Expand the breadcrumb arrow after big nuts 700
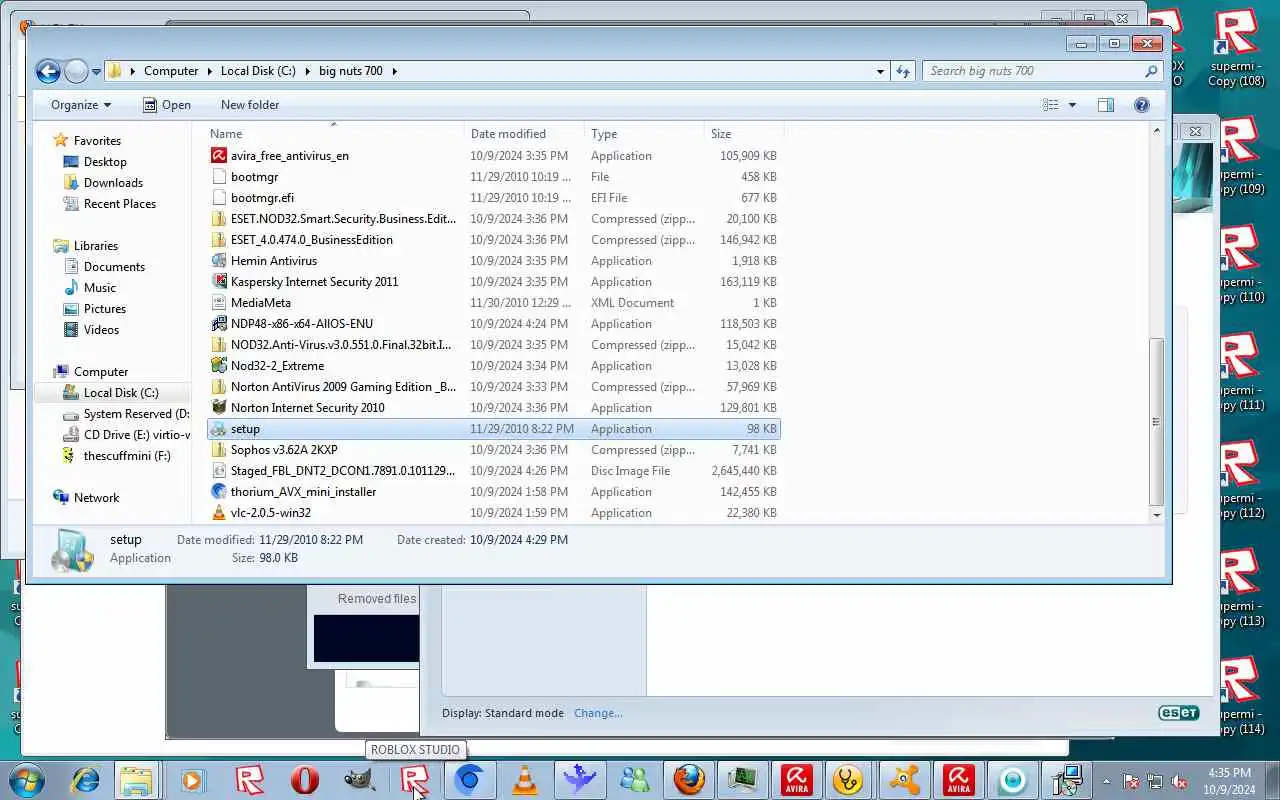This screenshot has height=800, width=1280. [x=394, y=71]
